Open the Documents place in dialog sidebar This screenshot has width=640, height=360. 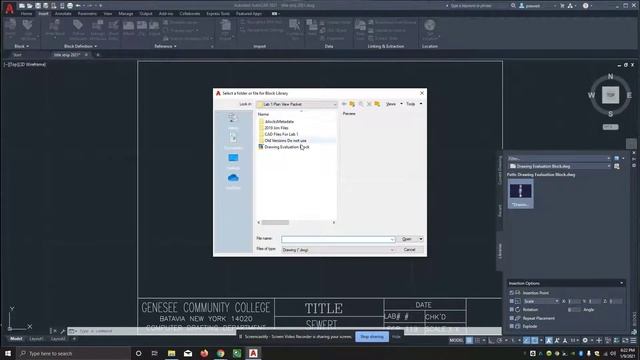tap(233, 141)
